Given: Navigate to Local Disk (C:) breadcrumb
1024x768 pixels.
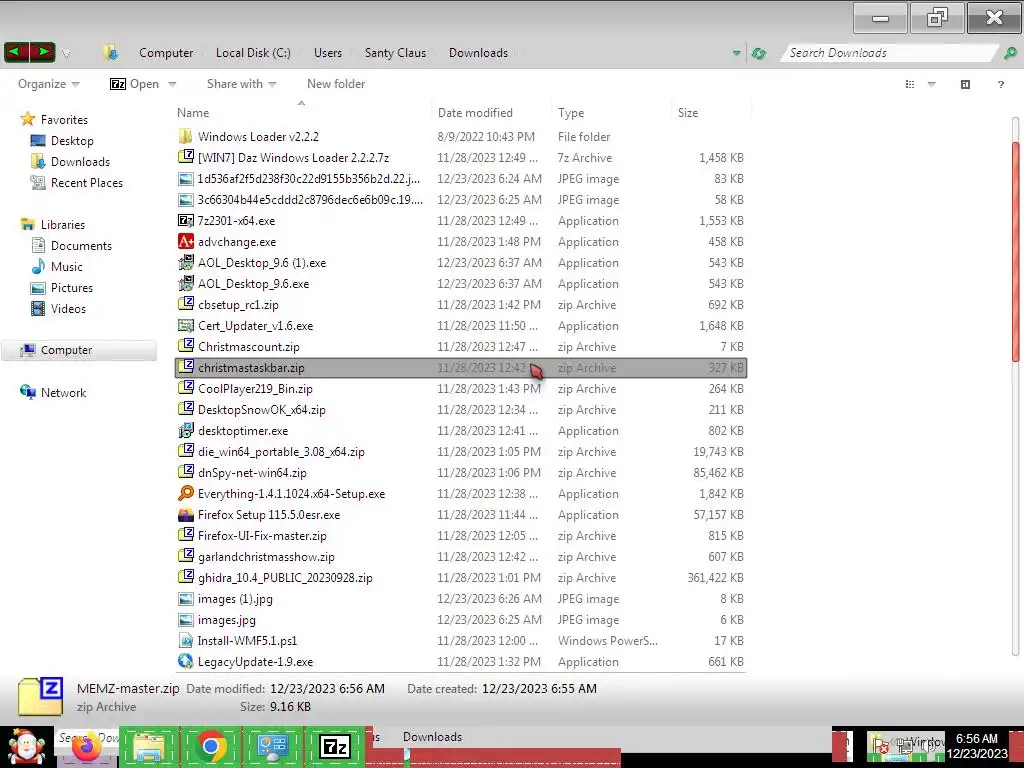Looking at the screenshot, I should tap(253, 53).
